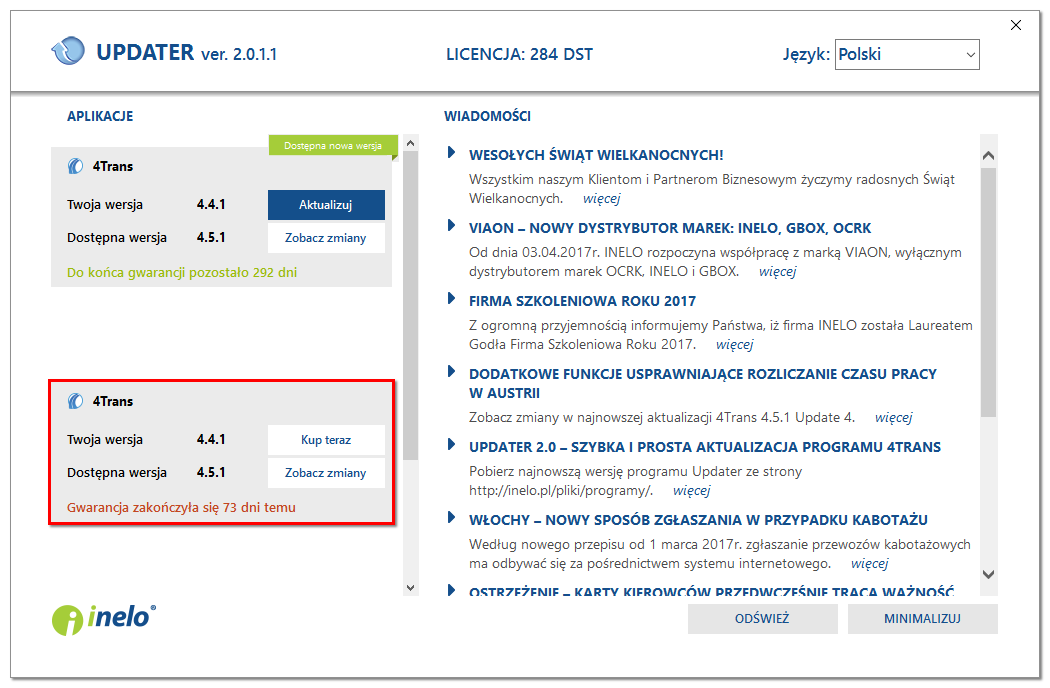Open the 'DODATKOWE FUNKCJE USPRAWNIAJĄCE ROZLICZANIE' headline
This screenshot has height=688, width=1050.
(x=702, y=383)
